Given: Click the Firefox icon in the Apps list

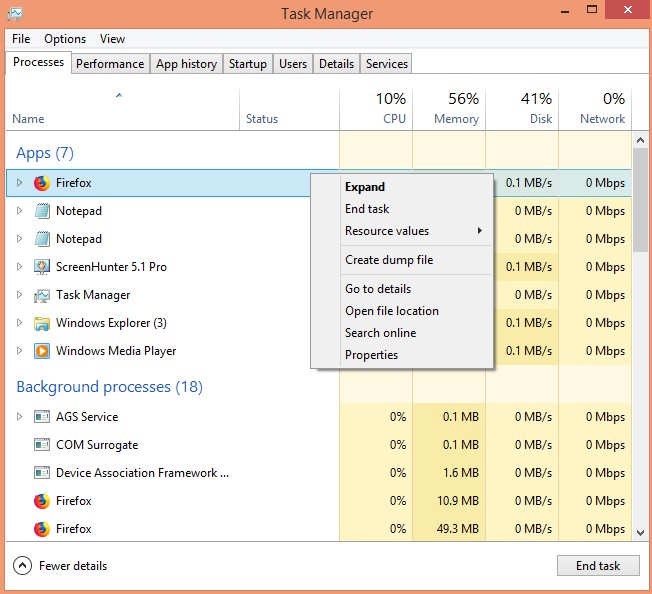Looking at the screenshot, I should 42,183.
